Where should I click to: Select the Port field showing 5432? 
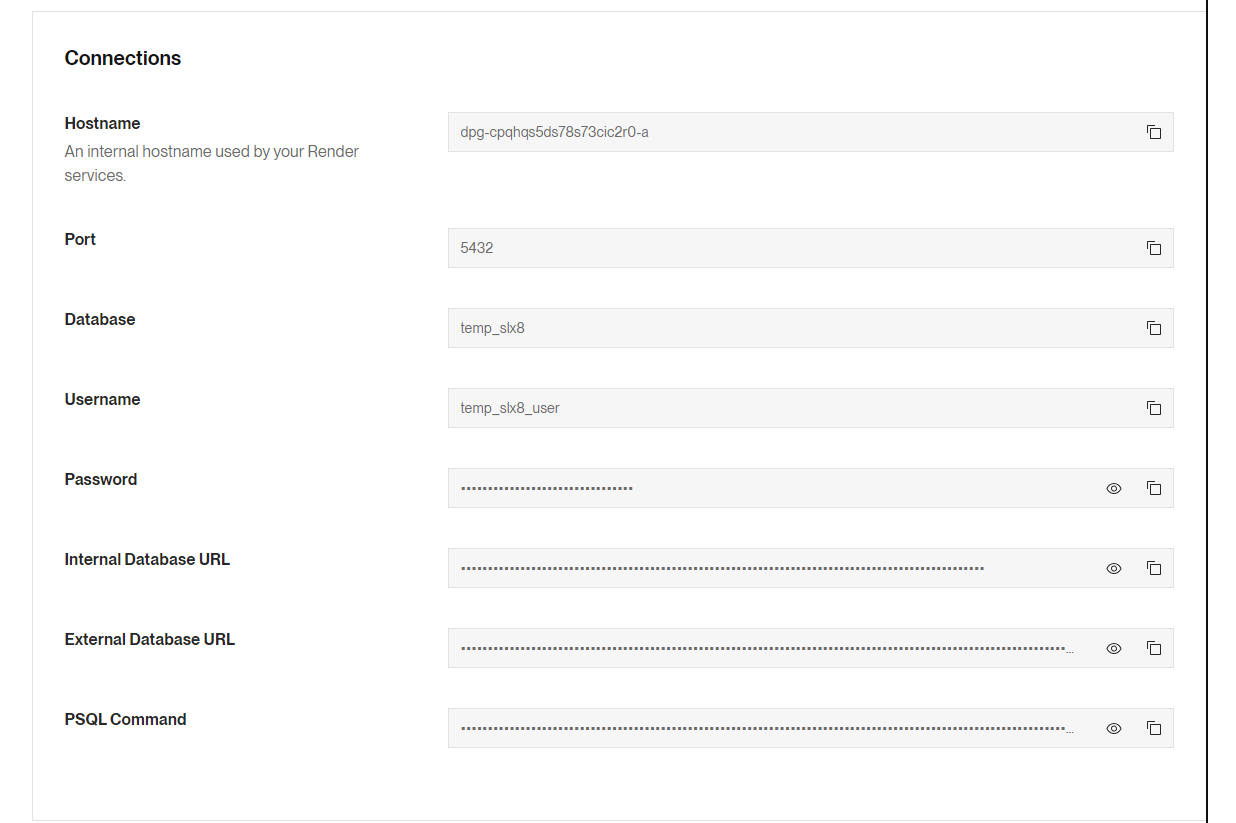pos(780,248)
